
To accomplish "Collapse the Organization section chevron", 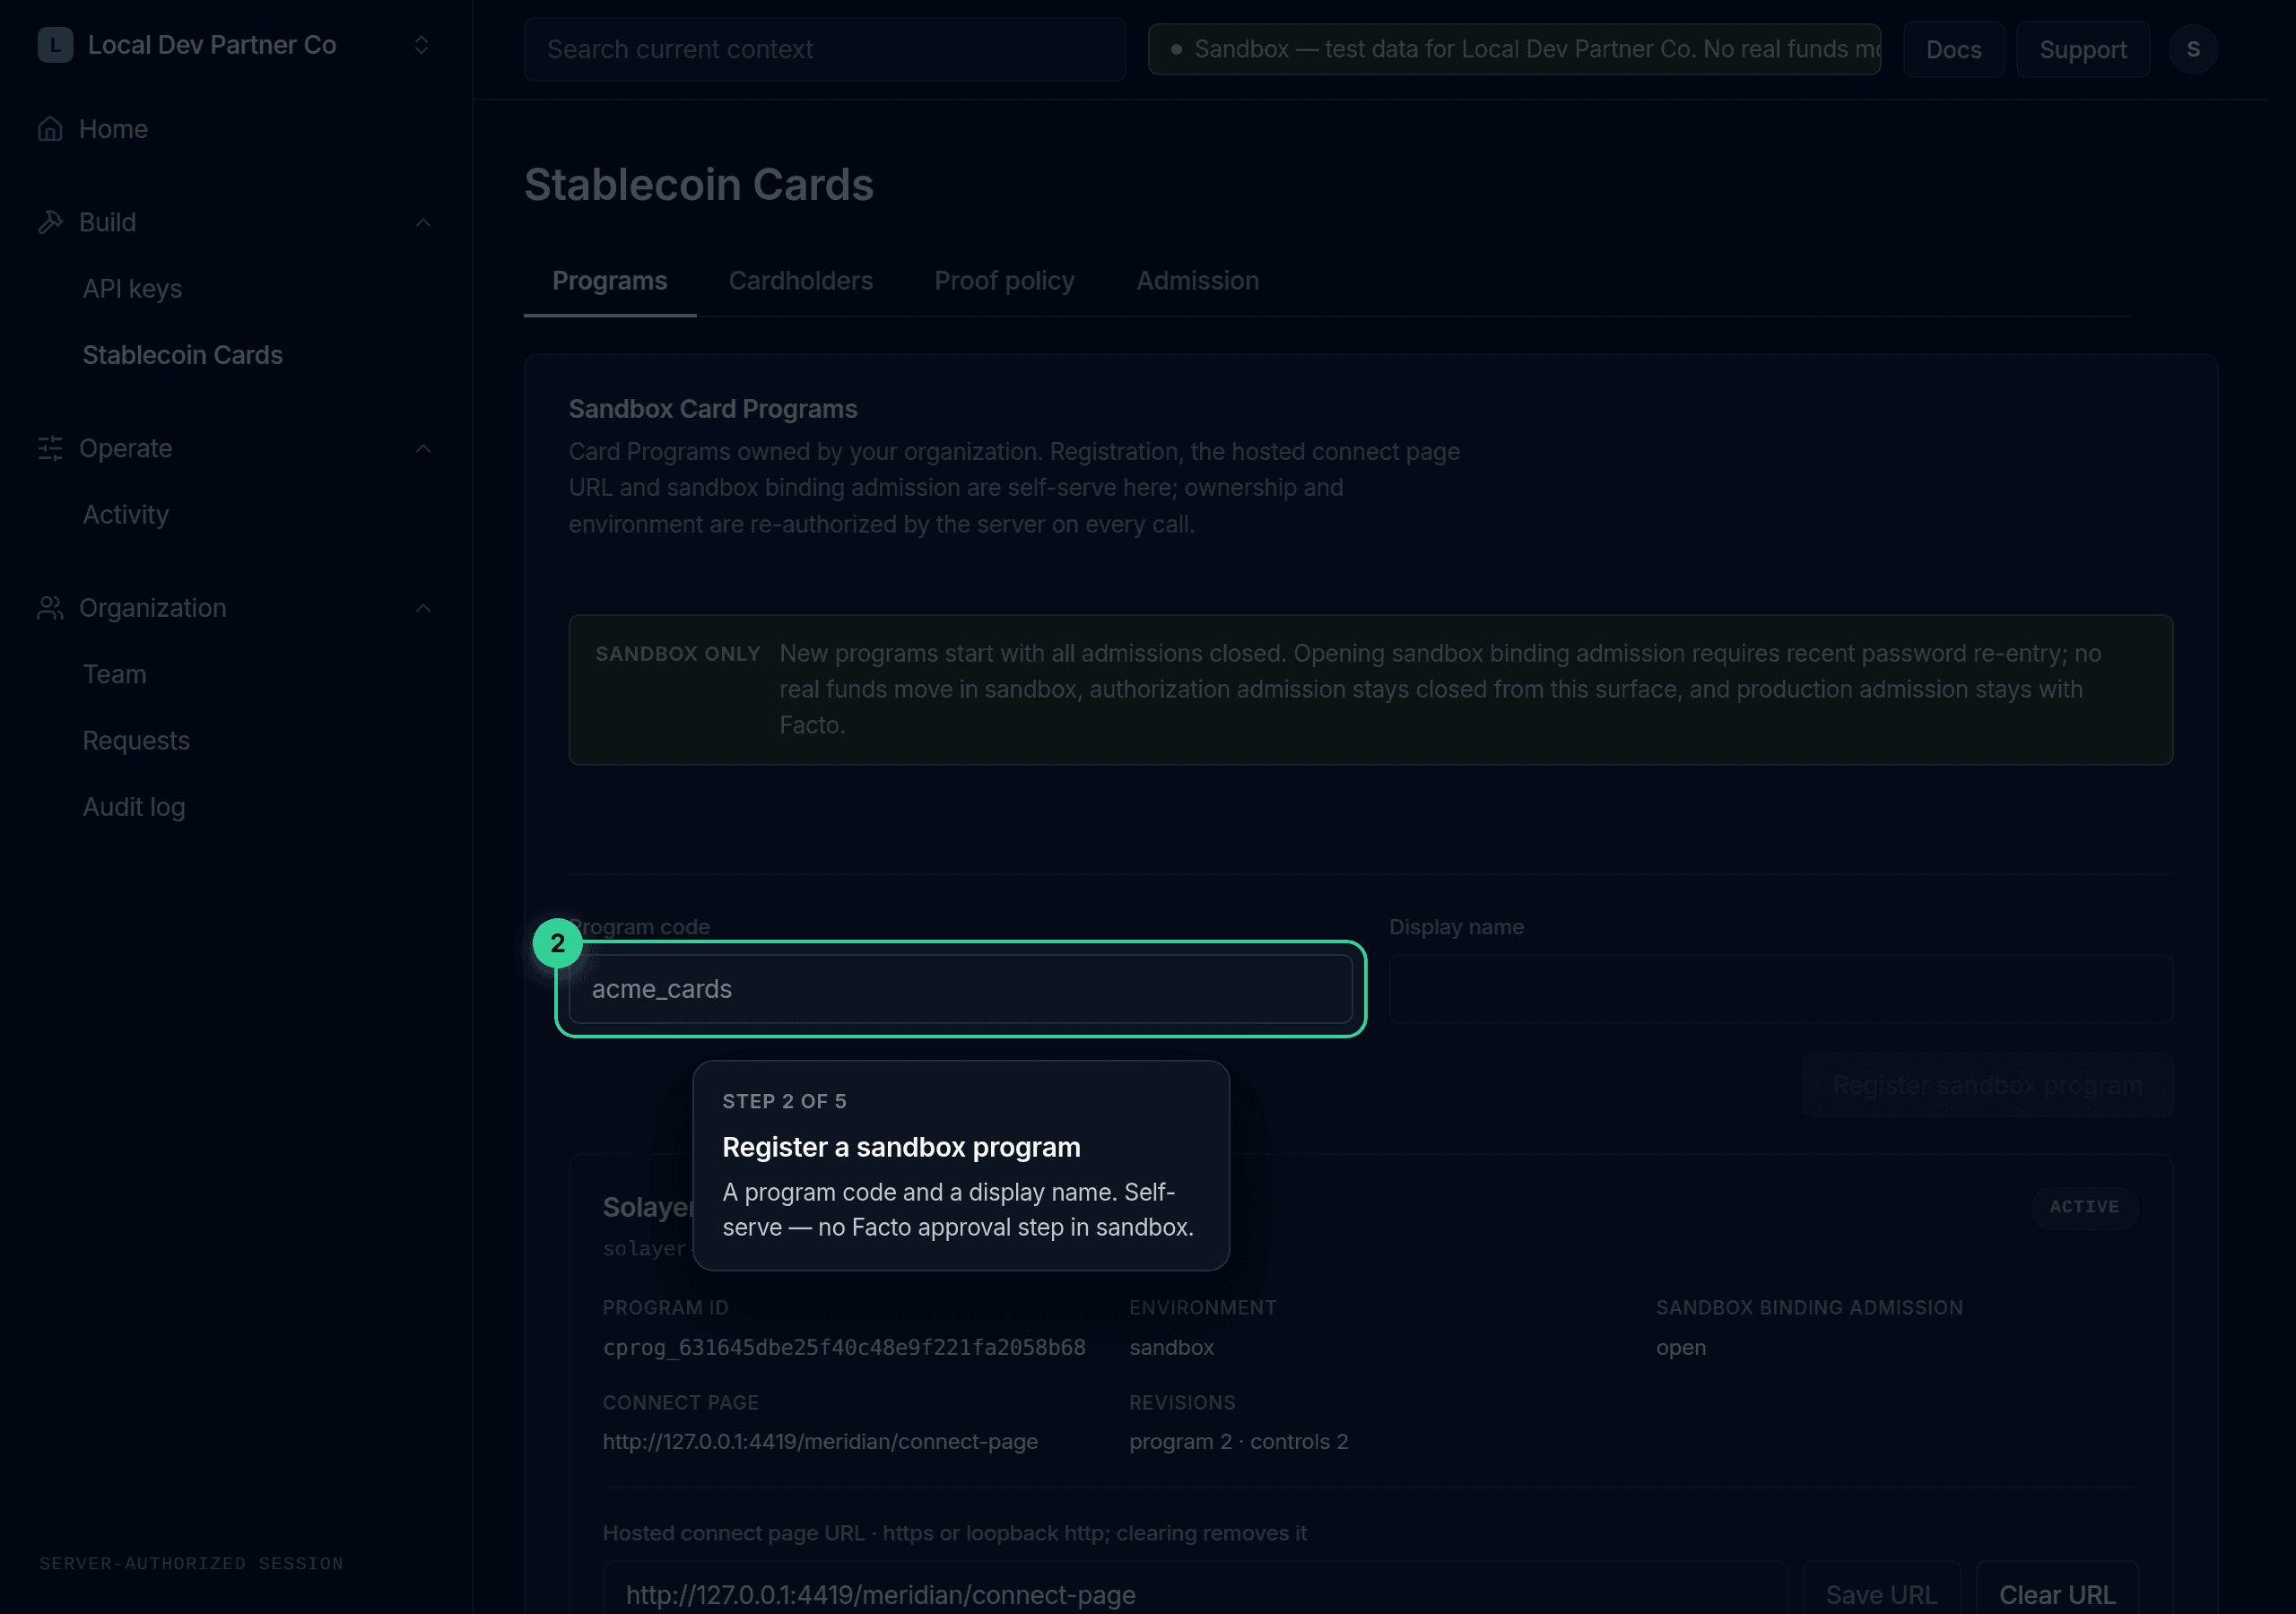I will [423, 608].
